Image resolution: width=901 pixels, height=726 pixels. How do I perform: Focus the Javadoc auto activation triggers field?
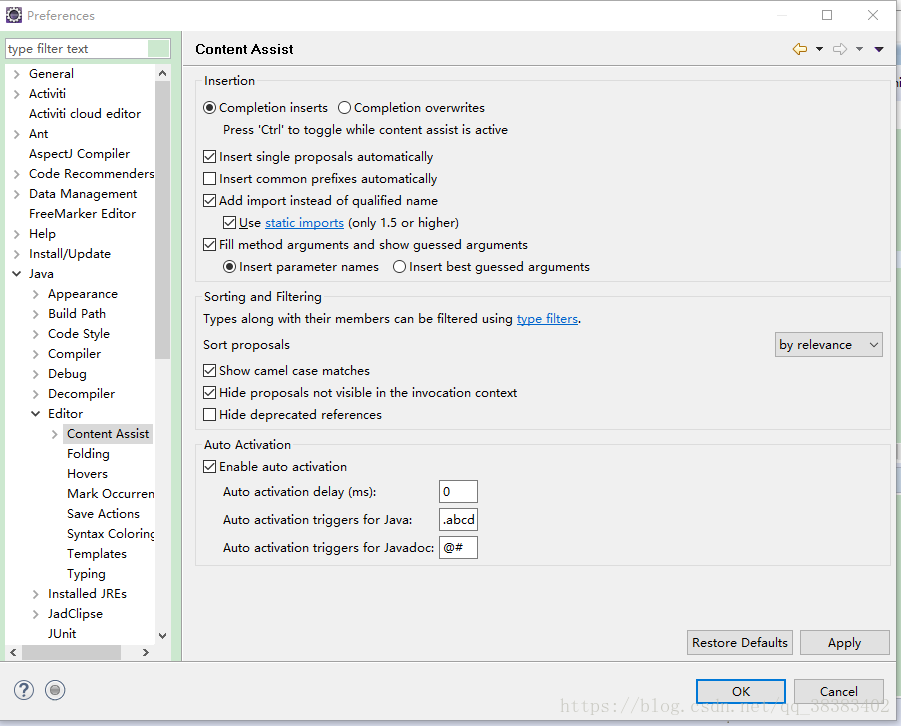pyautogui.click(x=458, y=548)
